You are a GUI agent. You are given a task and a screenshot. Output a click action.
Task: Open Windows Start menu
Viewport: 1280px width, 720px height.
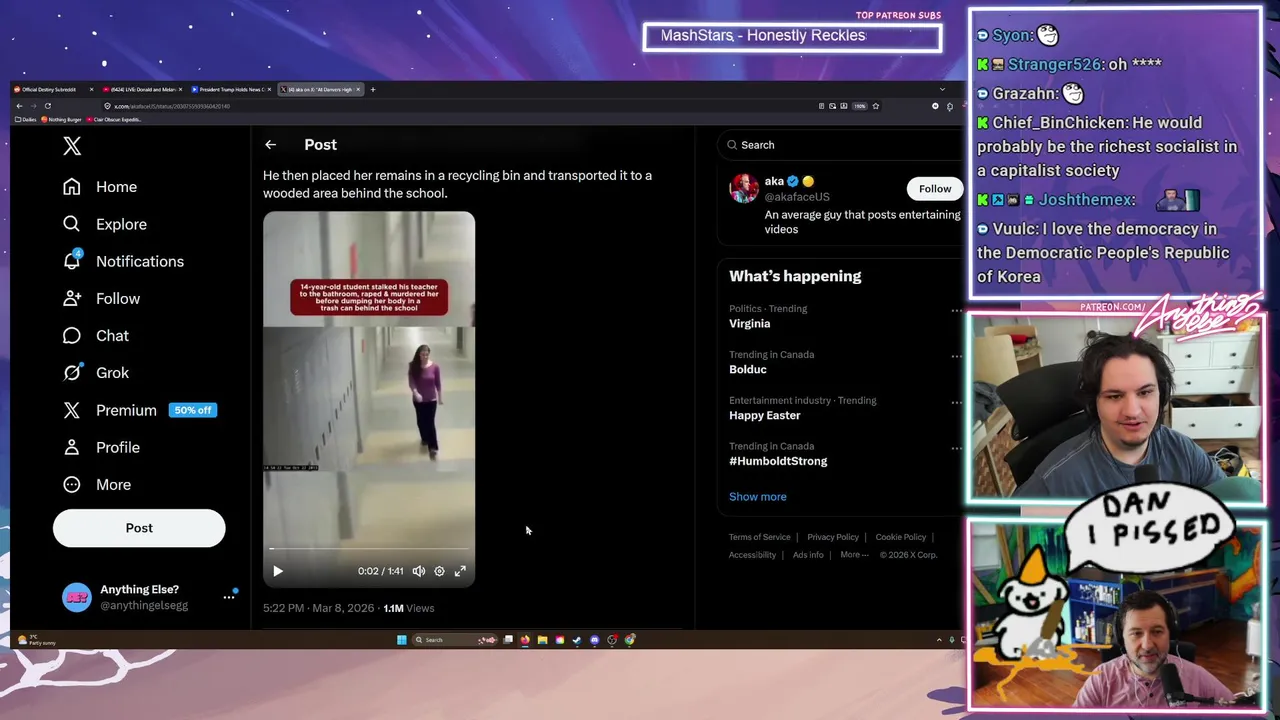tap(402, 640)
